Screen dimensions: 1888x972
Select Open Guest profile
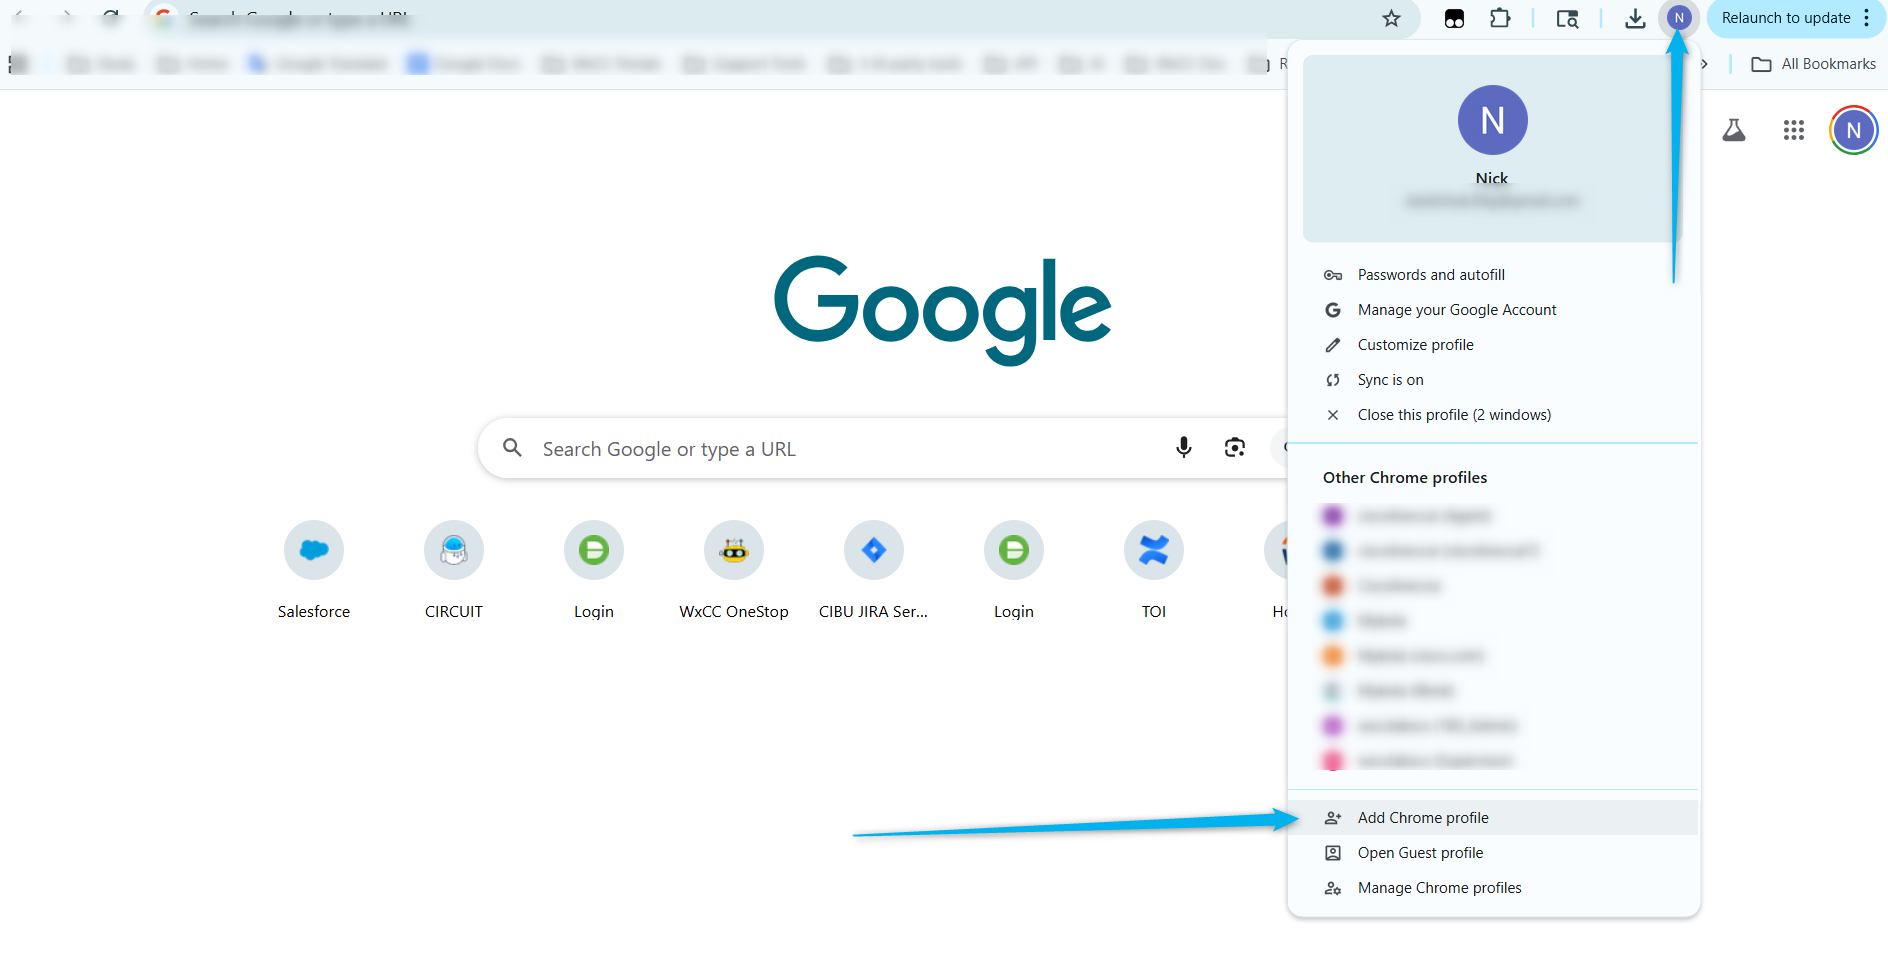coord(1420,853)
